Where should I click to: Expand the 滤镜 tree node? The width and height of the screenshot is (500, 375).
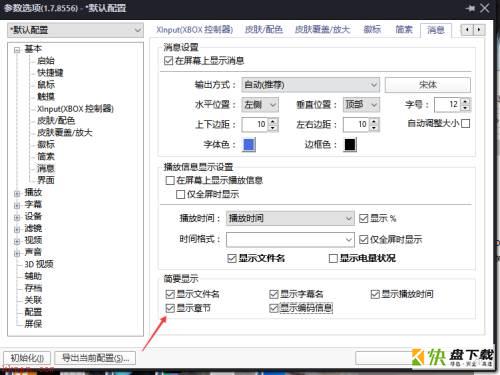[x=17, y=229]
